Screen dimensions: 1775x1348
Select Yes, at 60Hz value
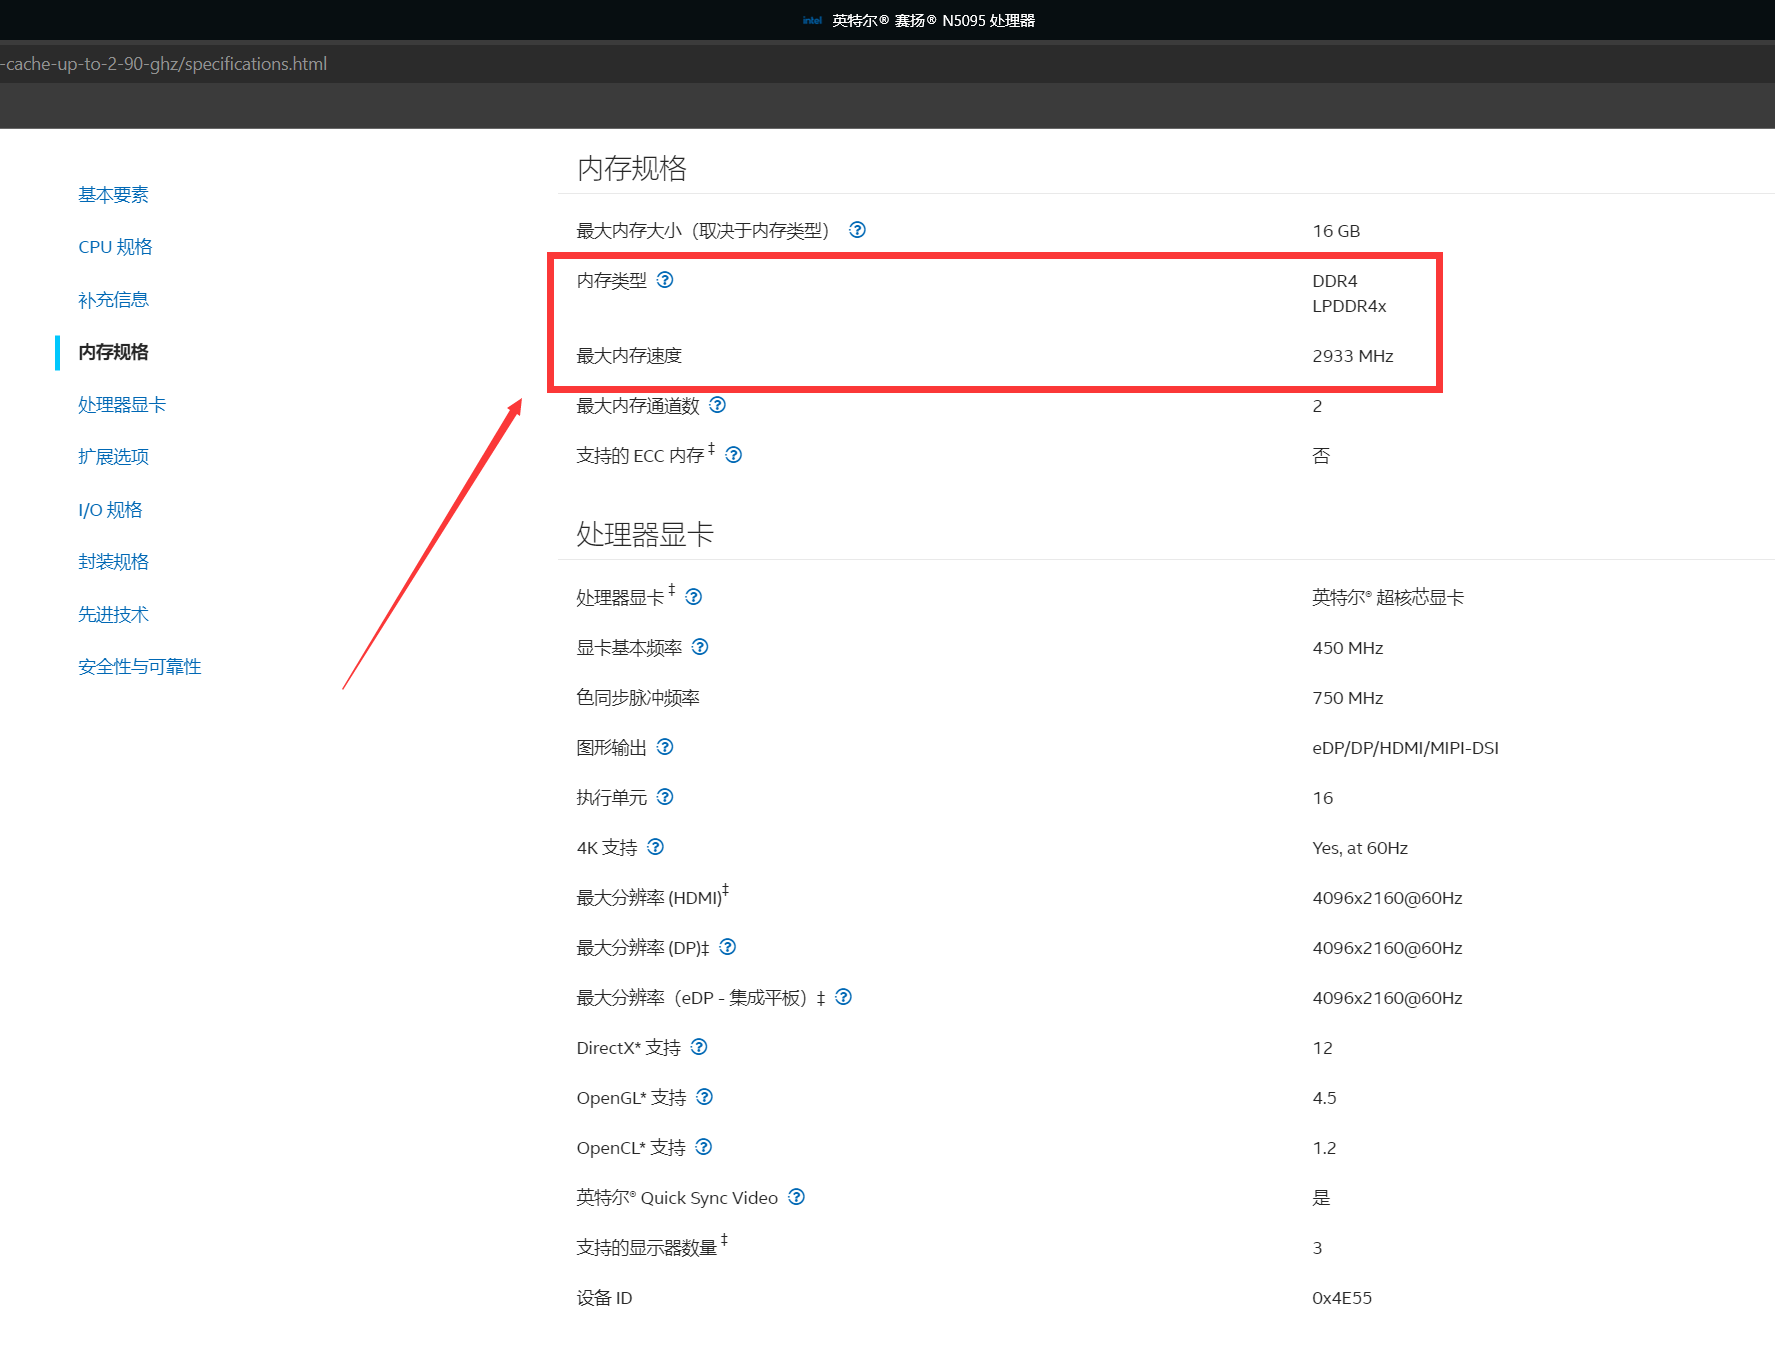1360,848
